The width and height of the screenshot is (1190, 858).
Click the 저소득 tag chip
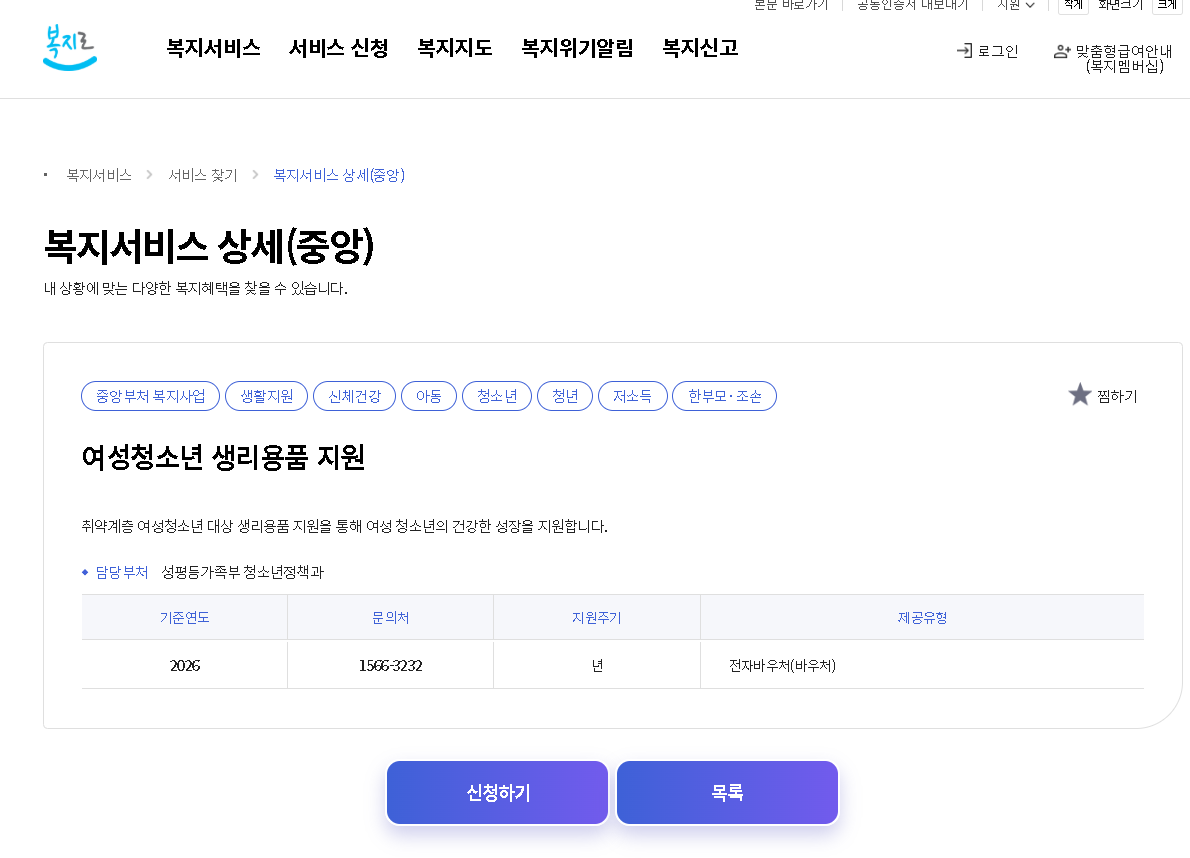click(x=632, y=396)
